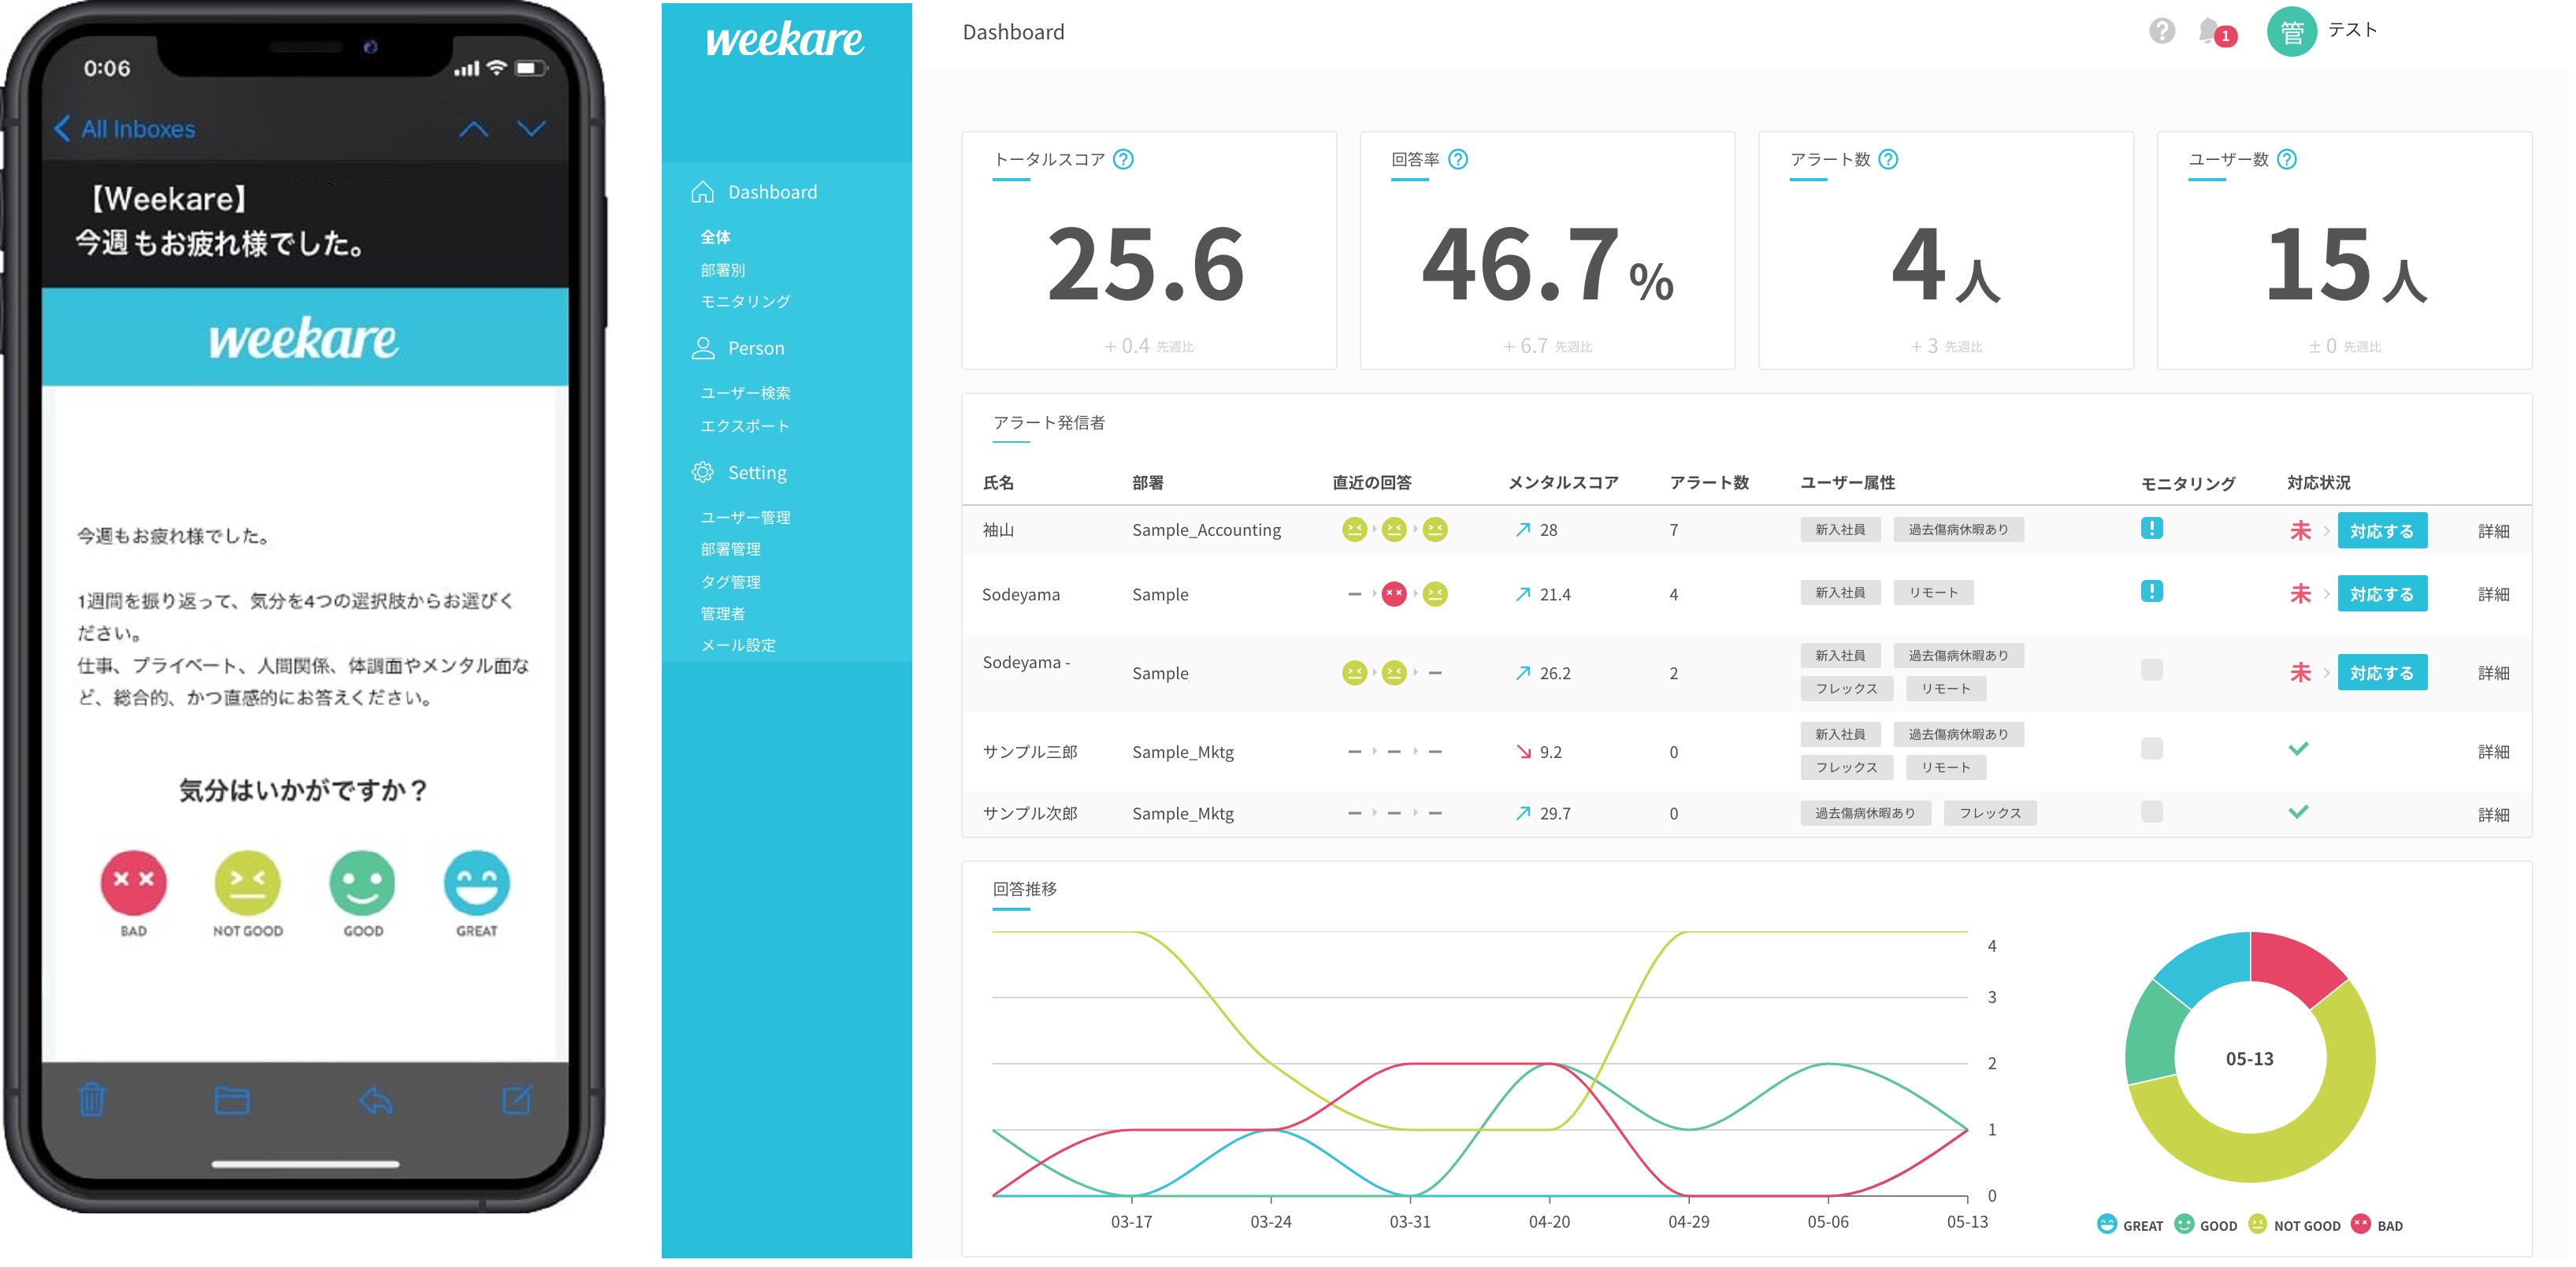Image resolution: width=2576 pixels, height=1267 pixels.
Task: Open the Setting section in sidebar
Action: [x=739, y=472]
